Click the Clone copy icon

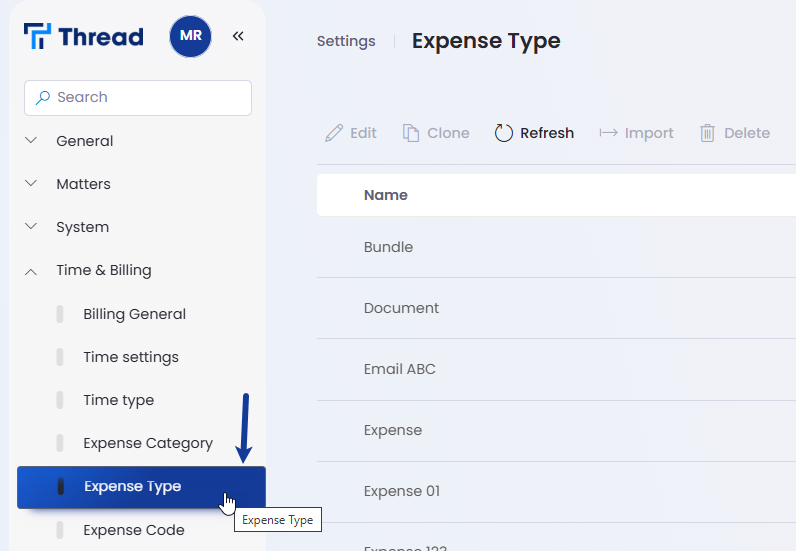[411, 133]
